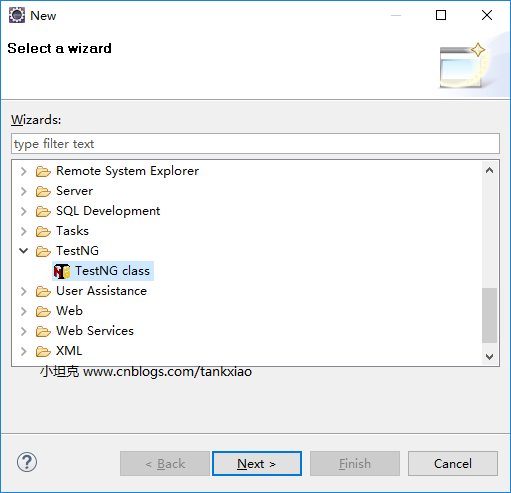Click the SQL Development folder icon

pos(43,211)
